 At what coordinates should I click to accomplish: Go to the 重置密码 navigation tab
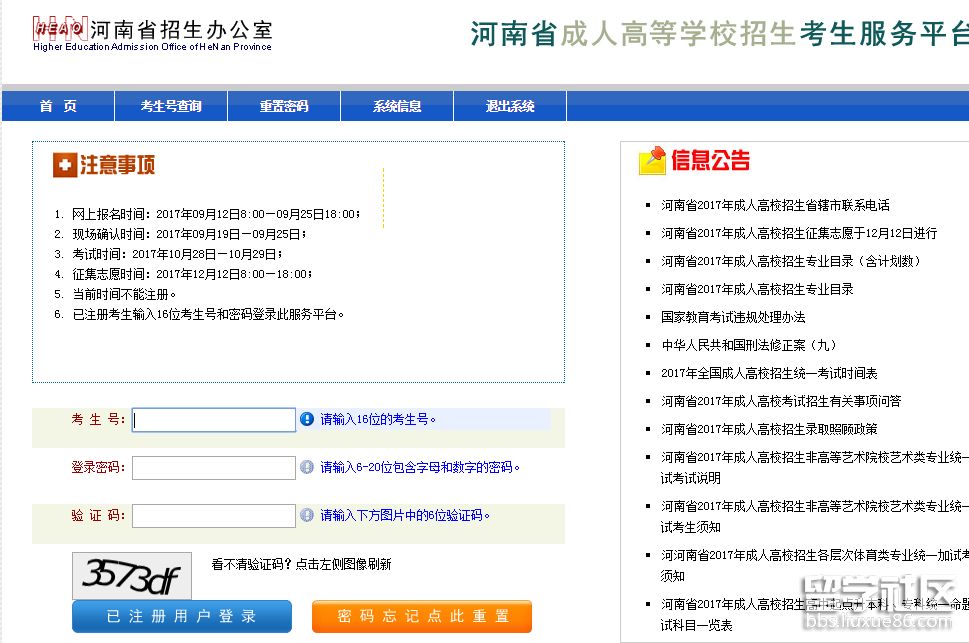(284, 106)
